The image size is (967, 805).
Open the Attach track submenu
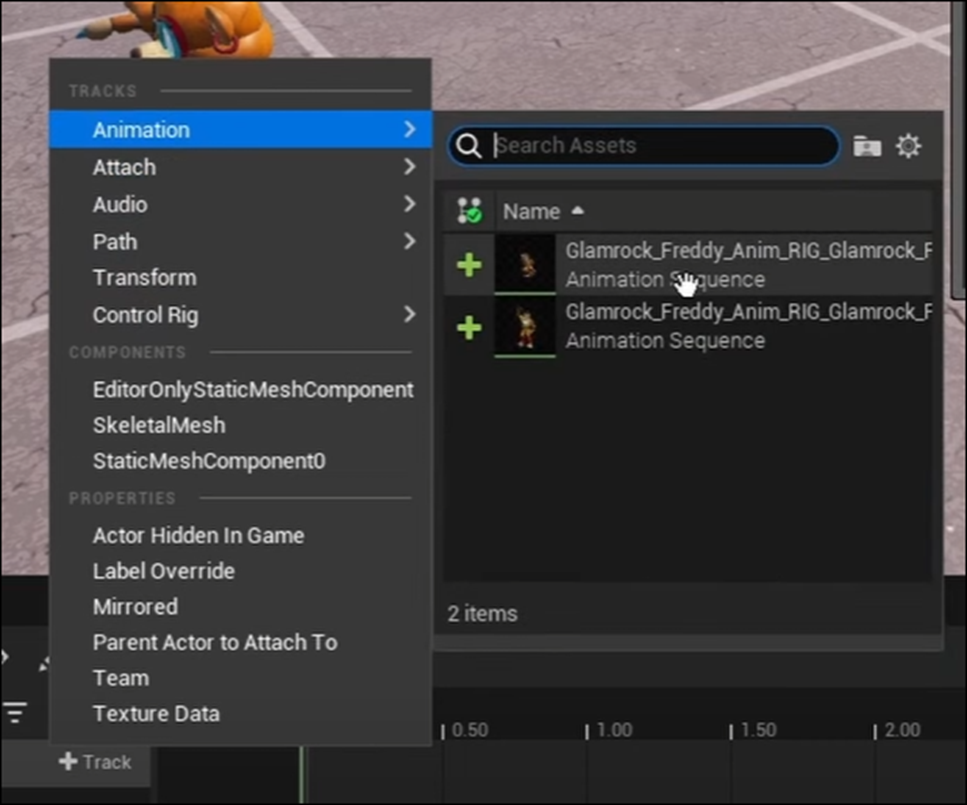click(240, 167)
